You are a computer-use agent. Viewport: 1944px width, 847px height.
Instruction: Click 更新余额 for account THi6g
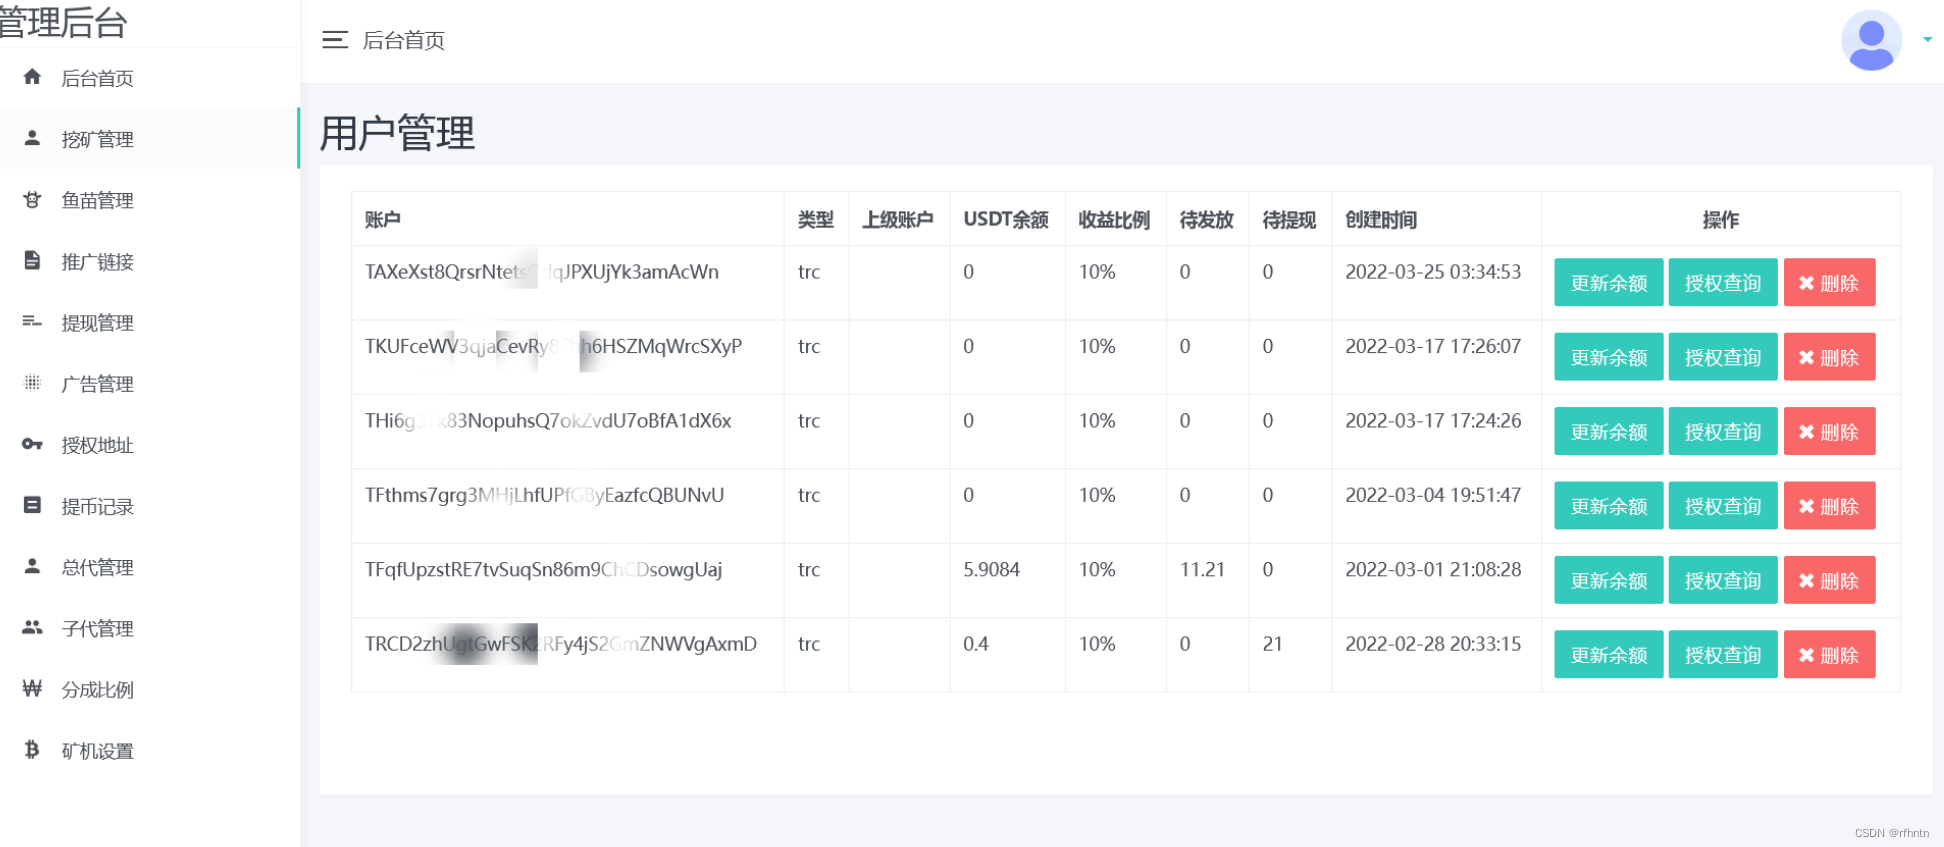(1608, 432)
